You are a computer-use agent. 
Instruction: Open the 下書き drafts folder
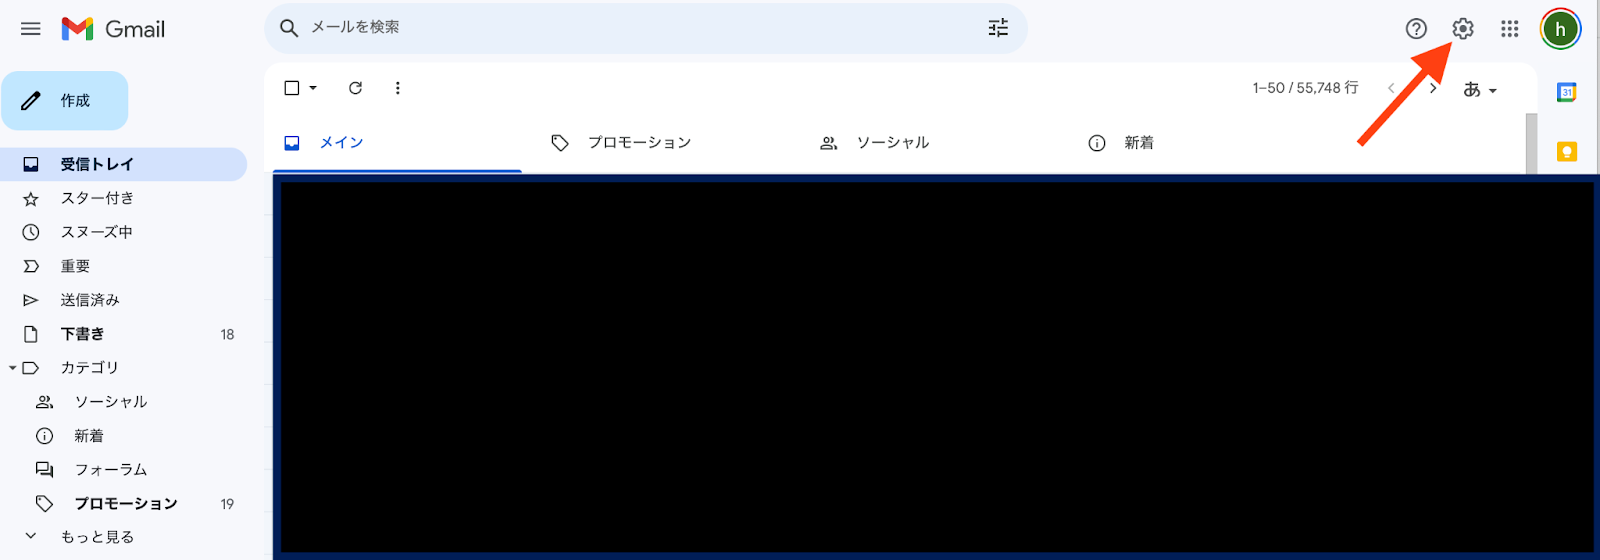pos(123,334)
